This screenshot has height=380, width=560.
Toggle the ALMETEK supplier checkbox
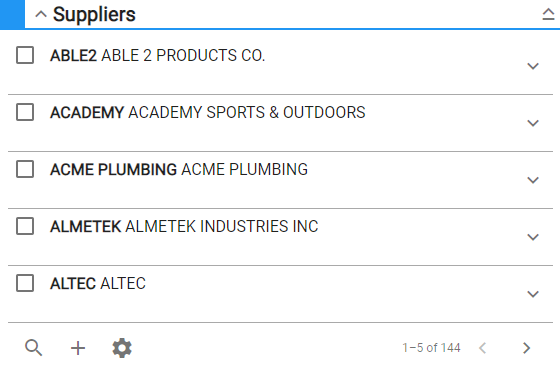25,226
